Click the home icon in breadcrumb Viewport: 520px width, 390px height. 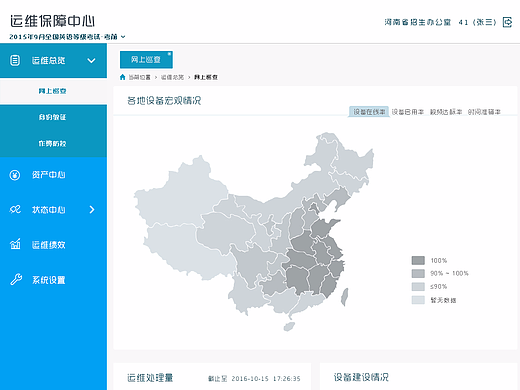(122, 77)
